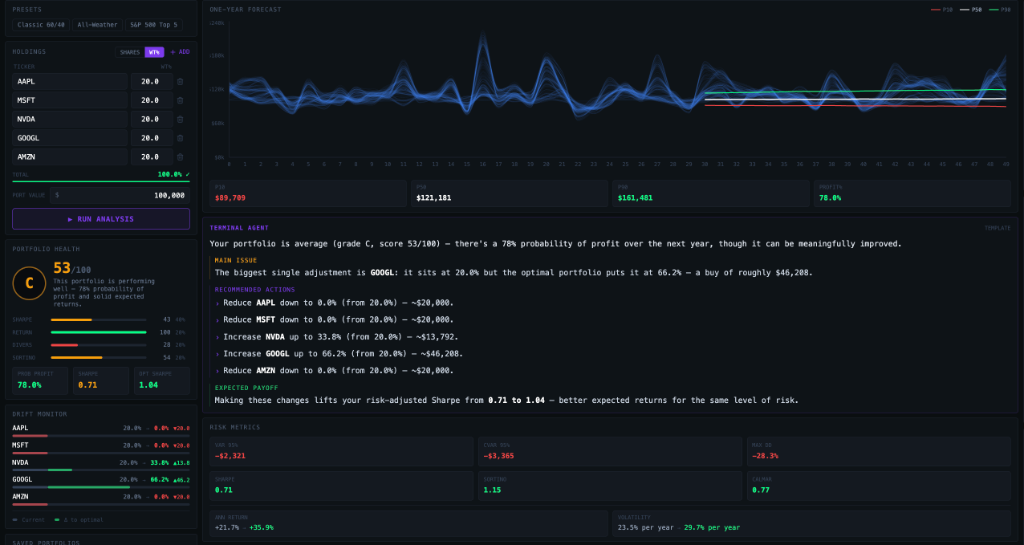Switch holdings input to Shares mode

pyautogui.click(x=130, y=52)
